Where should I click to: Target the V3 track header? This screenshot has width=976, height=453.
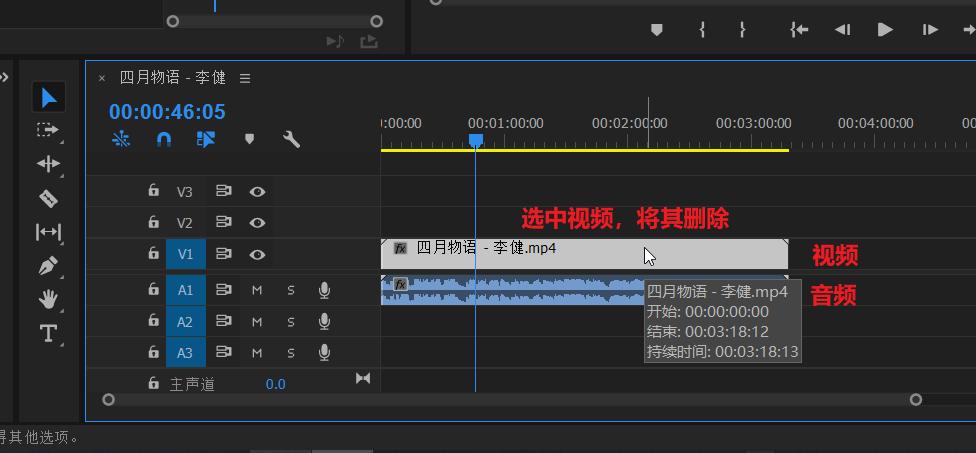[185, 192]
